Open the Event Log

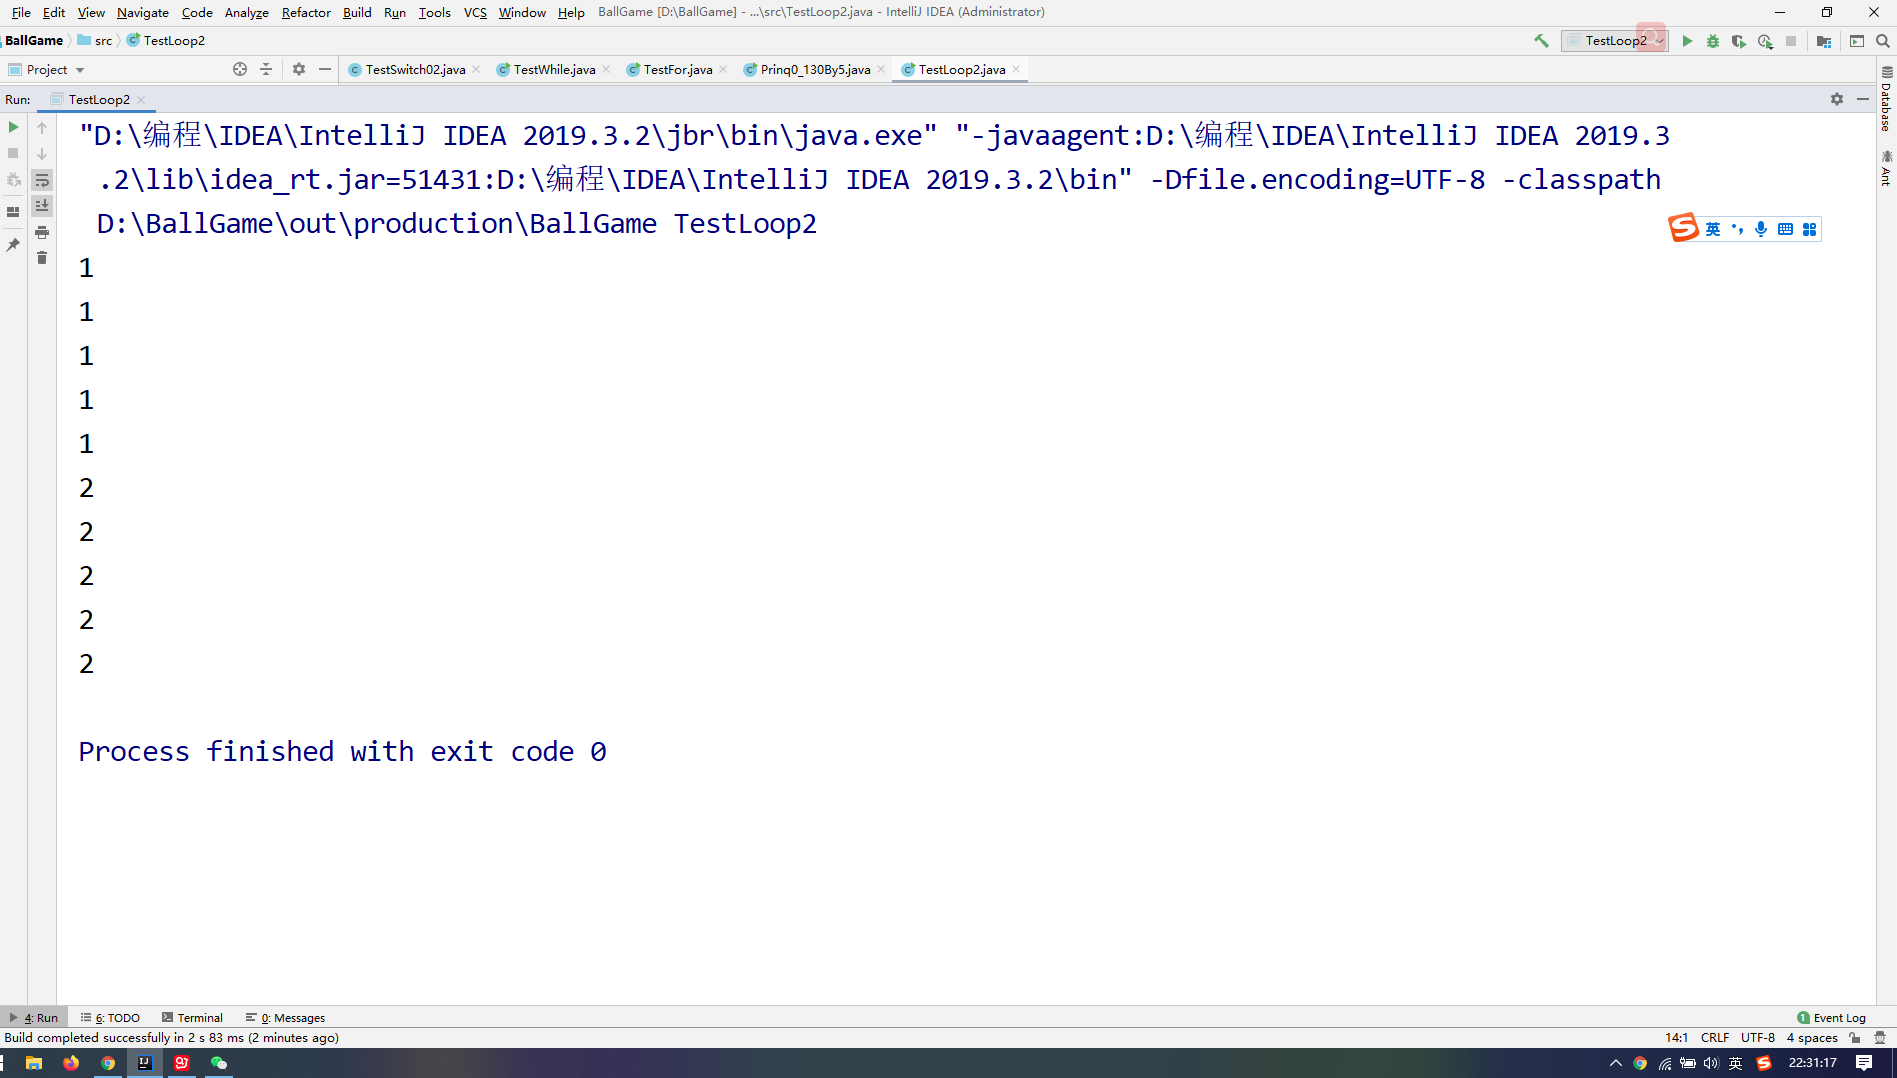click(x=1831, y=1017)
